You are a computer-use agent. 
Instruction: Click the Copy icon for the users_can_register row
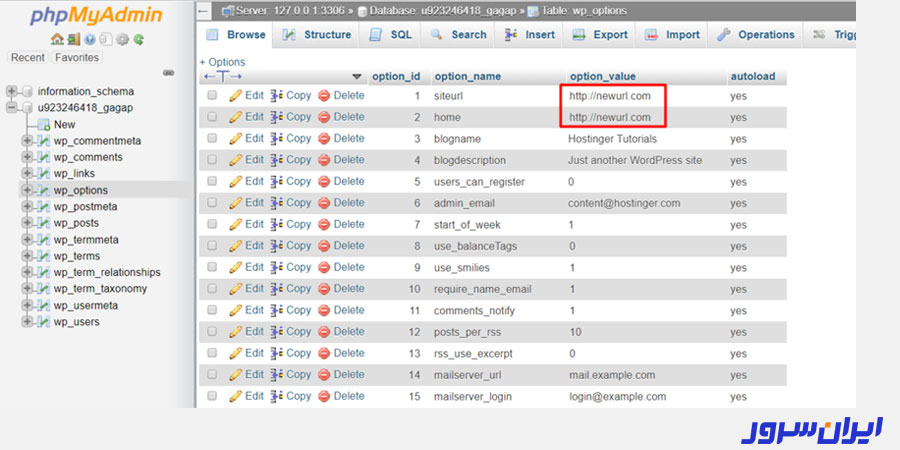point(277,181)
